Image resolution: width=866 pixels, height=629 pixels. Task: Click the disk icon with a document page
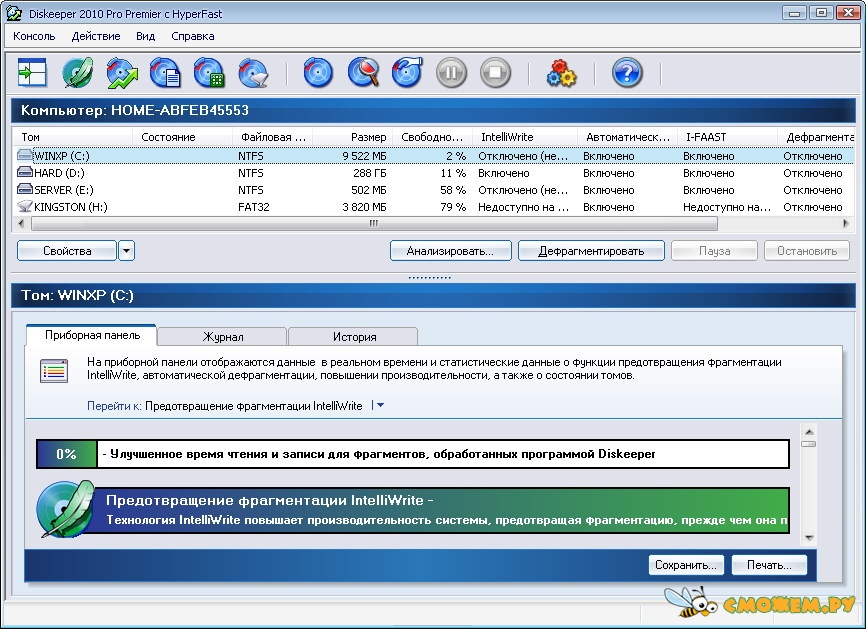pyautogui.click(x=165, y=72)
